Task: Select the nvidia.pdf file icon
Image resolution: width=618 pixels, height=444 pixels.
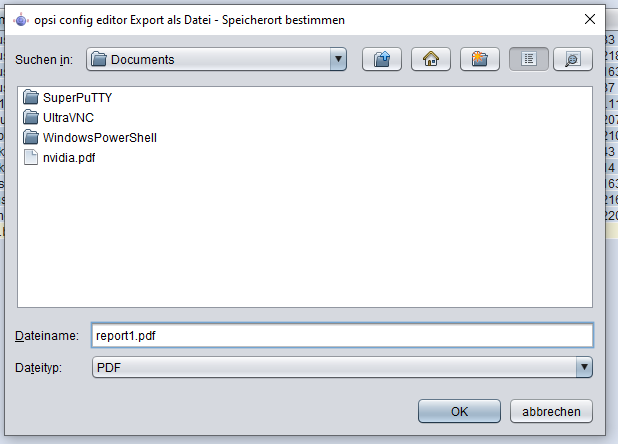Action: point(30,157)
